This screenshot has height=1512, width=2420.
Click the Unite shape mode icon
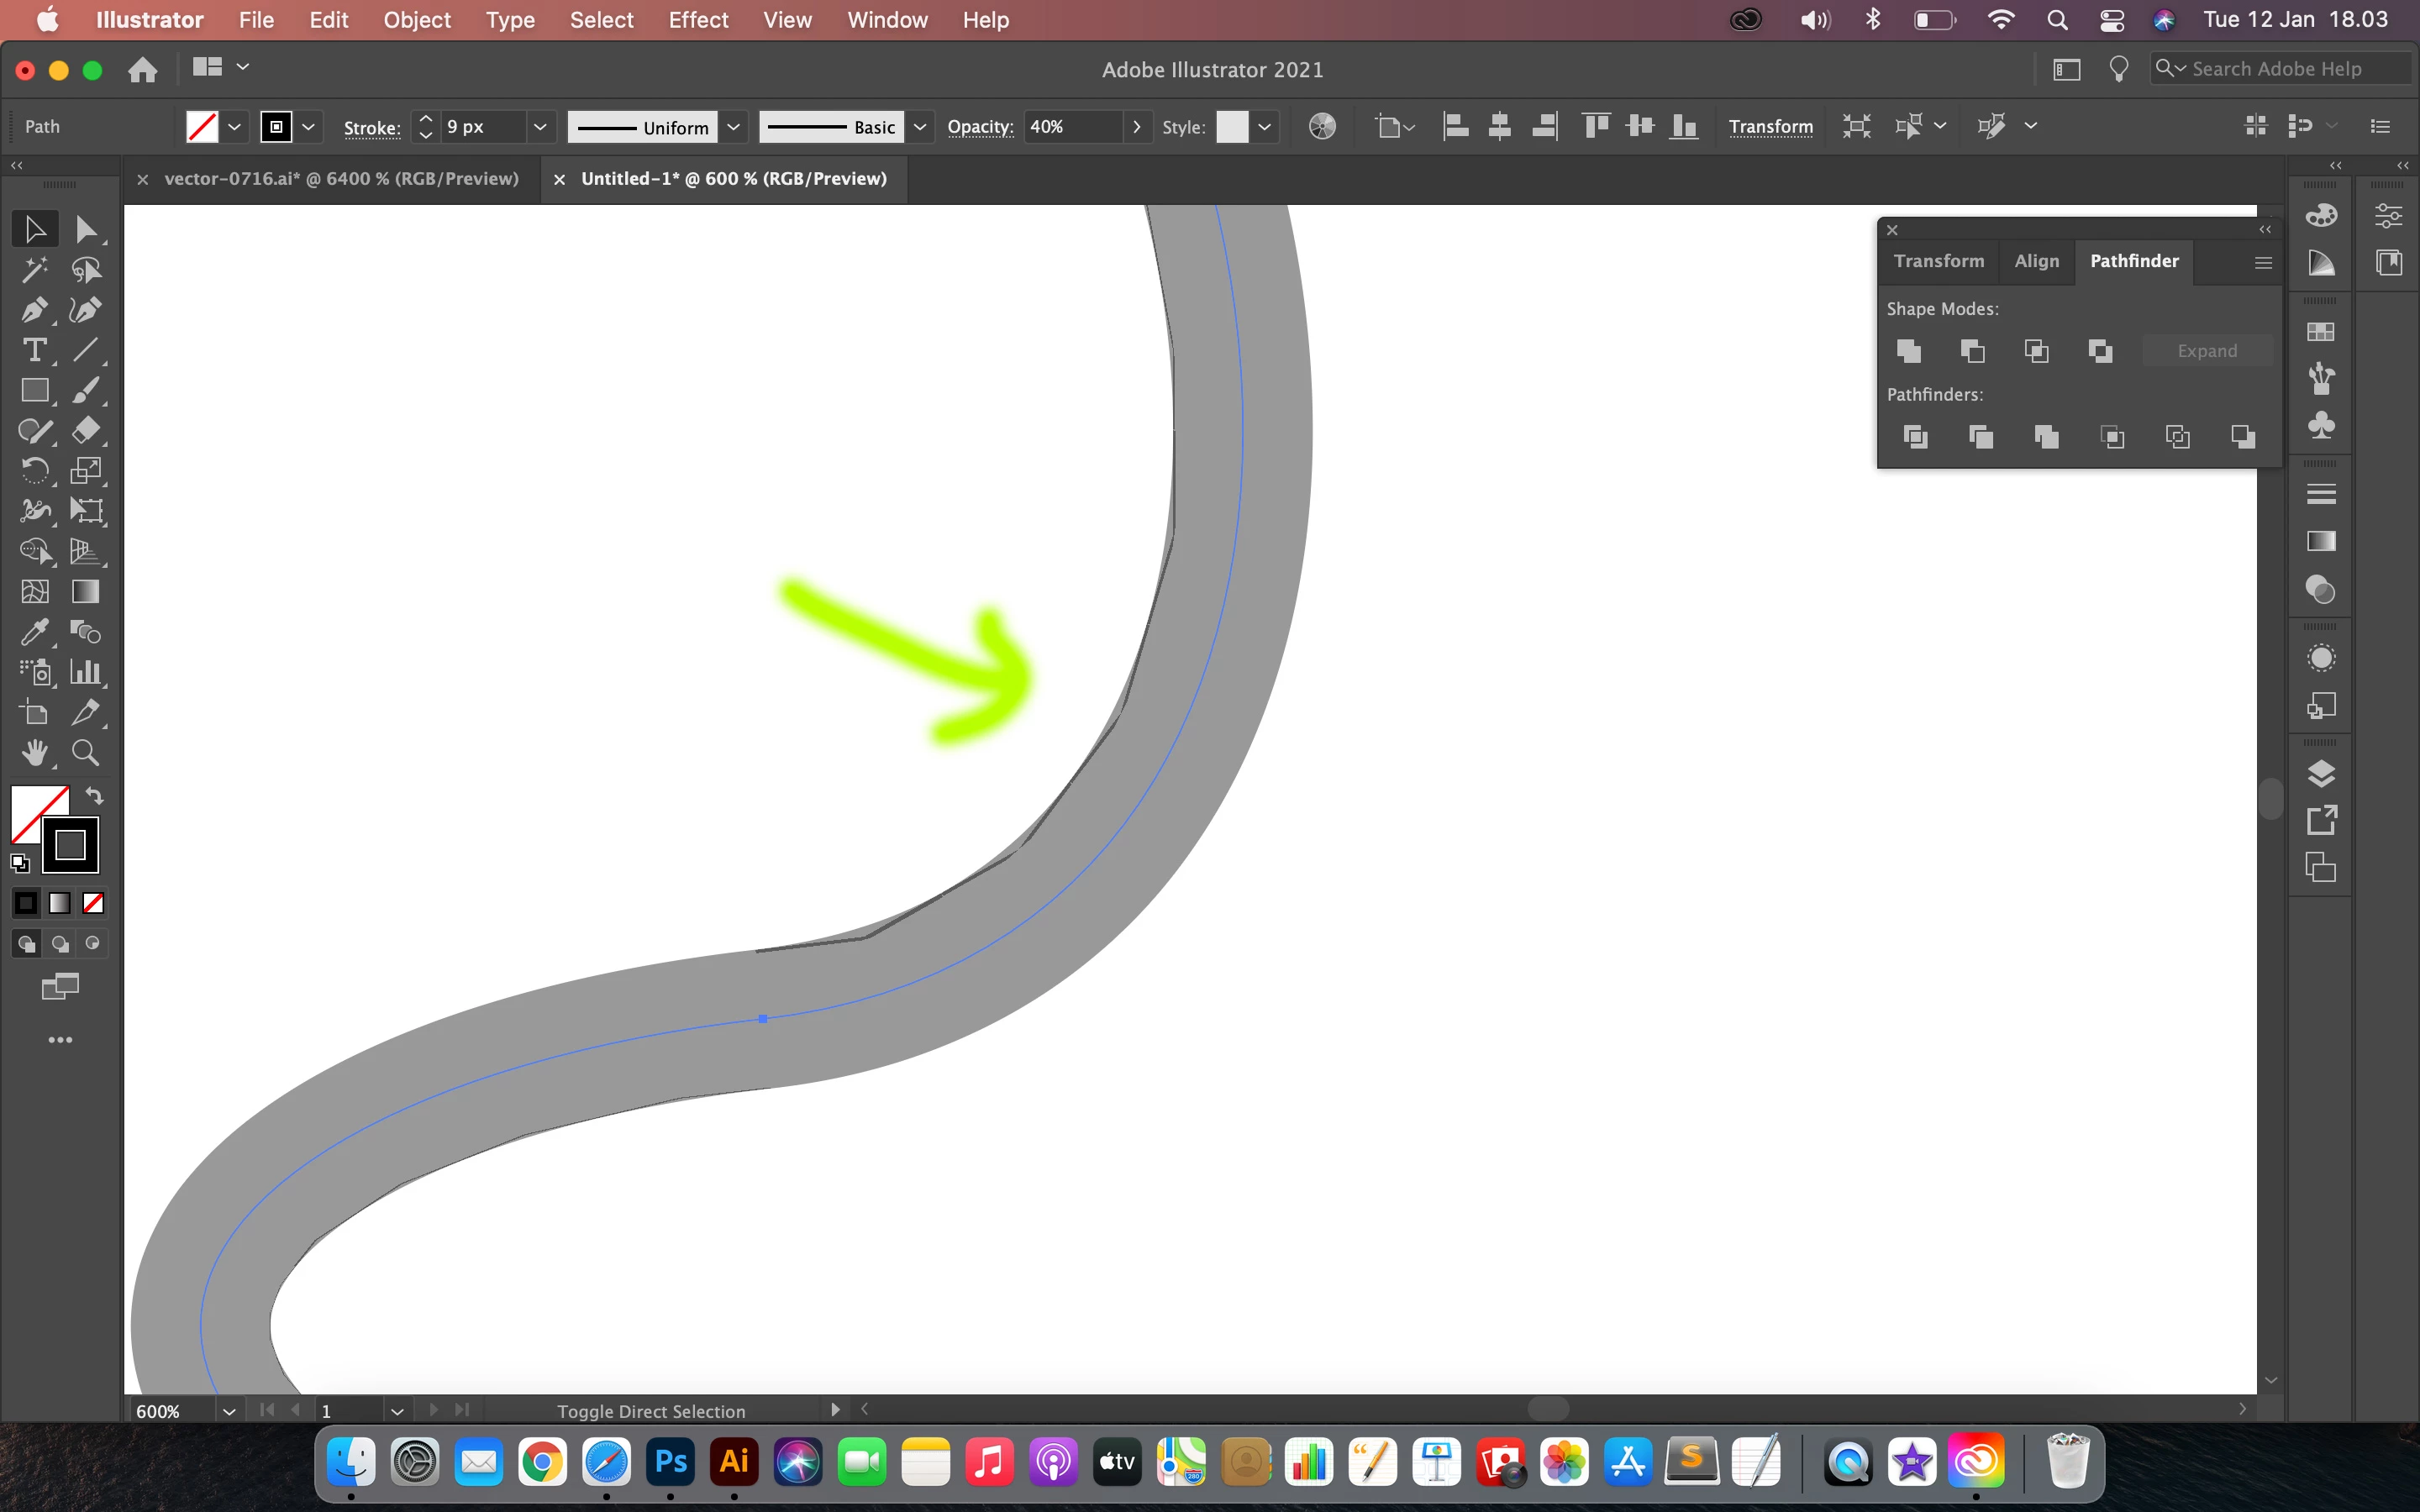(1909, 351)
